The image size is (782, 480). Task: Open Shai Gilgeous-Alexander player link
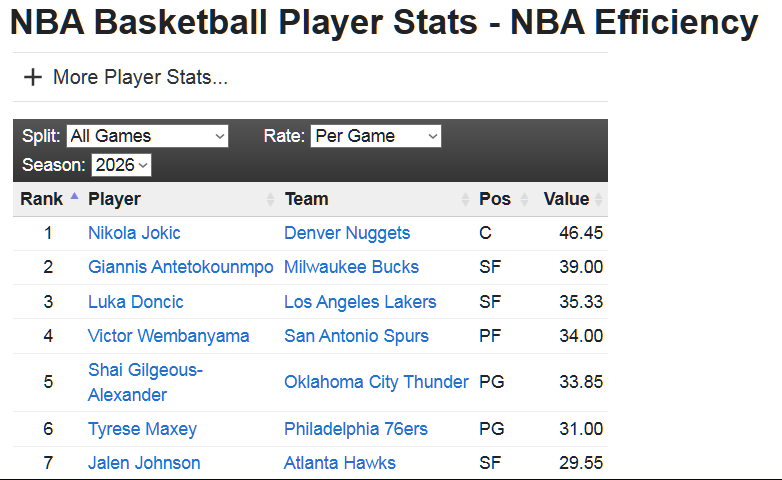click(x=145, y=382)
